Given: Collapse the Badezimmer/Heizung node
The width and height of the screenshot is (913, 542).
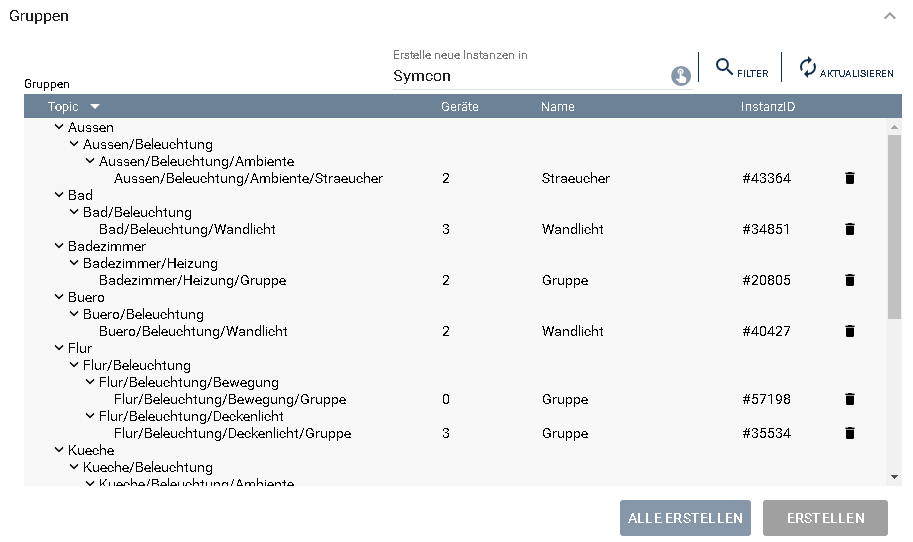Looking at the screenshot, I should click(74, 263).
